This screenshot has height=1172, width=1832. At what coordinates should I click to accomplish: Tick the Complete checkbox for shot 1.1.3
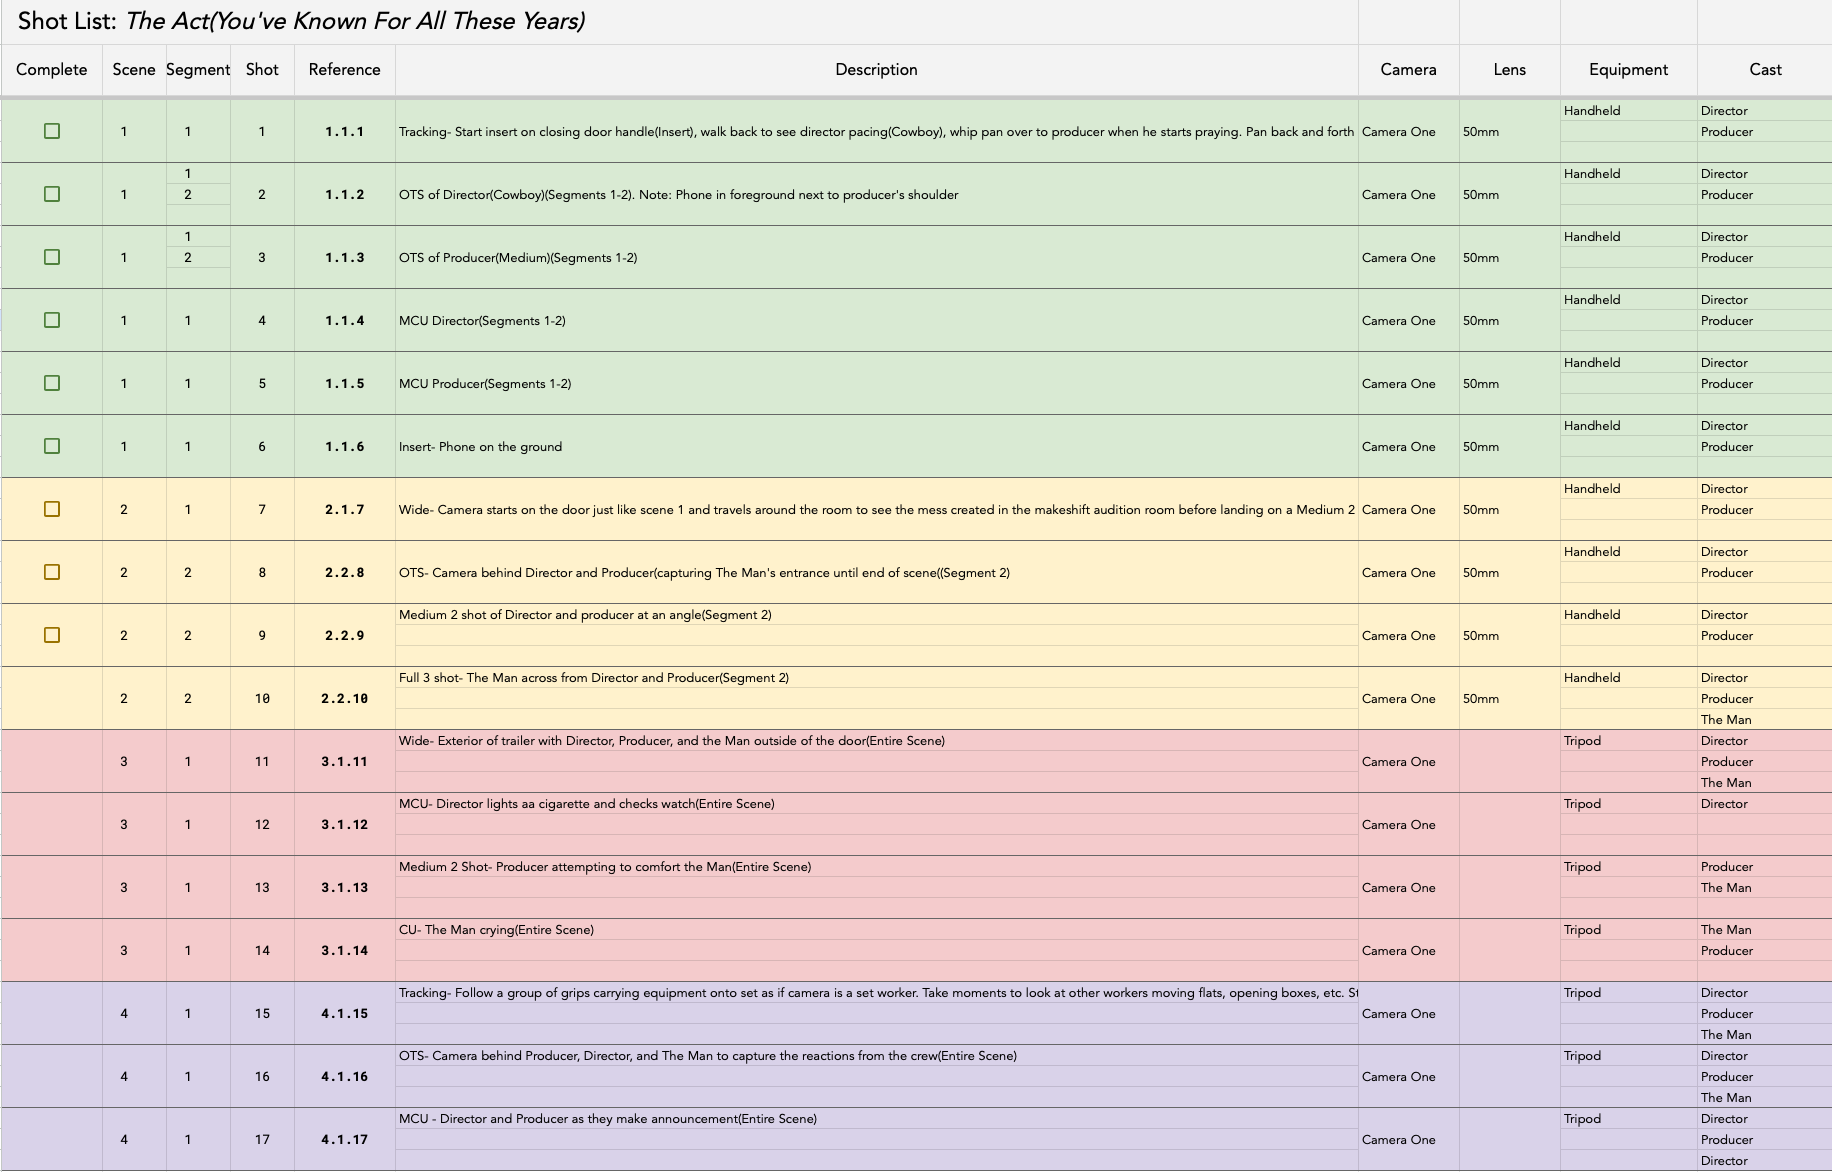pos(52,257)
